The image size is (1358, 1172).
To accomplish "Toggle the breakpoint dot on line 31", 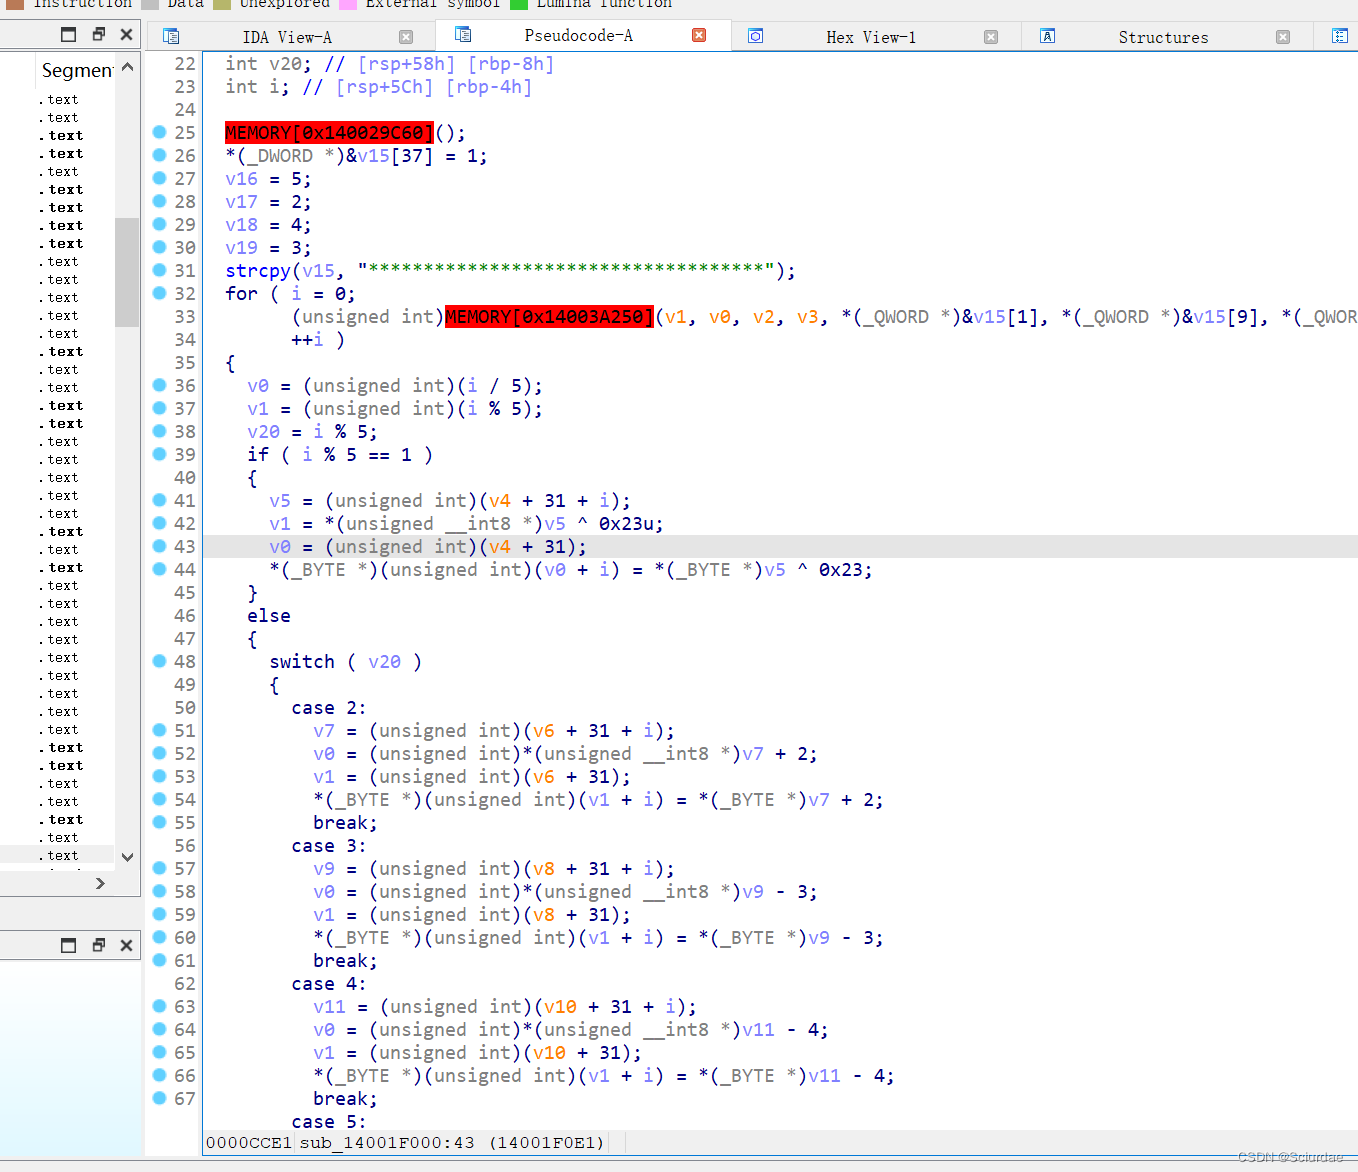I will coord(159,270).
